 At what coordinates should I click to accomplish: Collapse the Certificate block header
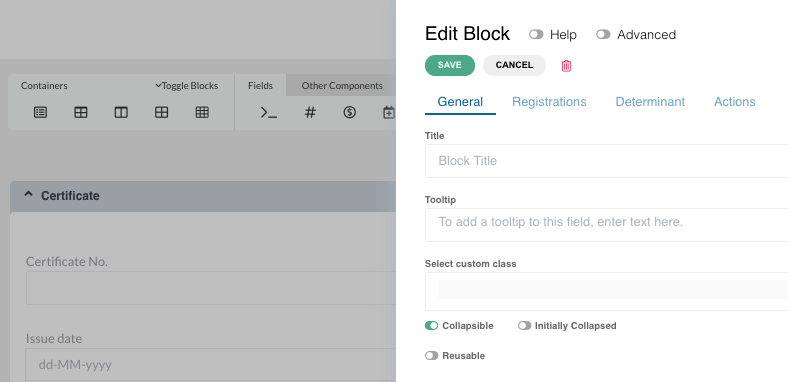tap(203, 196)
